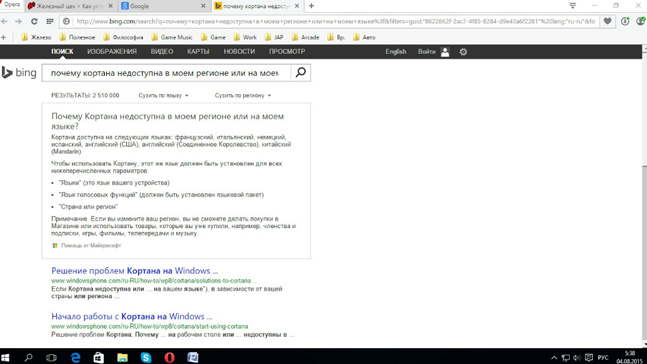Screen dimensions: 647x364
Task: Show hidden system tray icons
Action: pyautogui.click(x=554, y=358)
